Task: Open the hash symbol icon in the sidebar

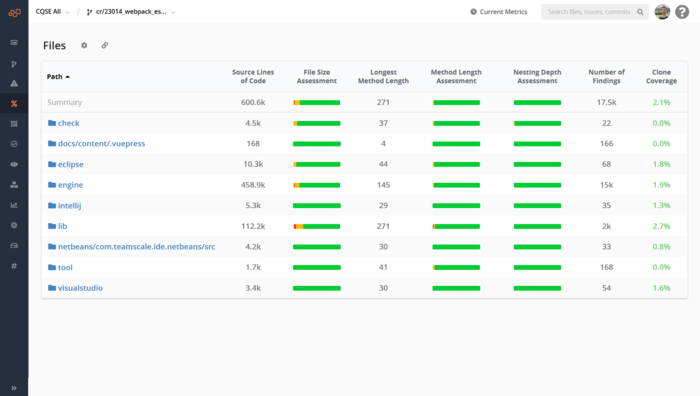Action: (14, 266)
